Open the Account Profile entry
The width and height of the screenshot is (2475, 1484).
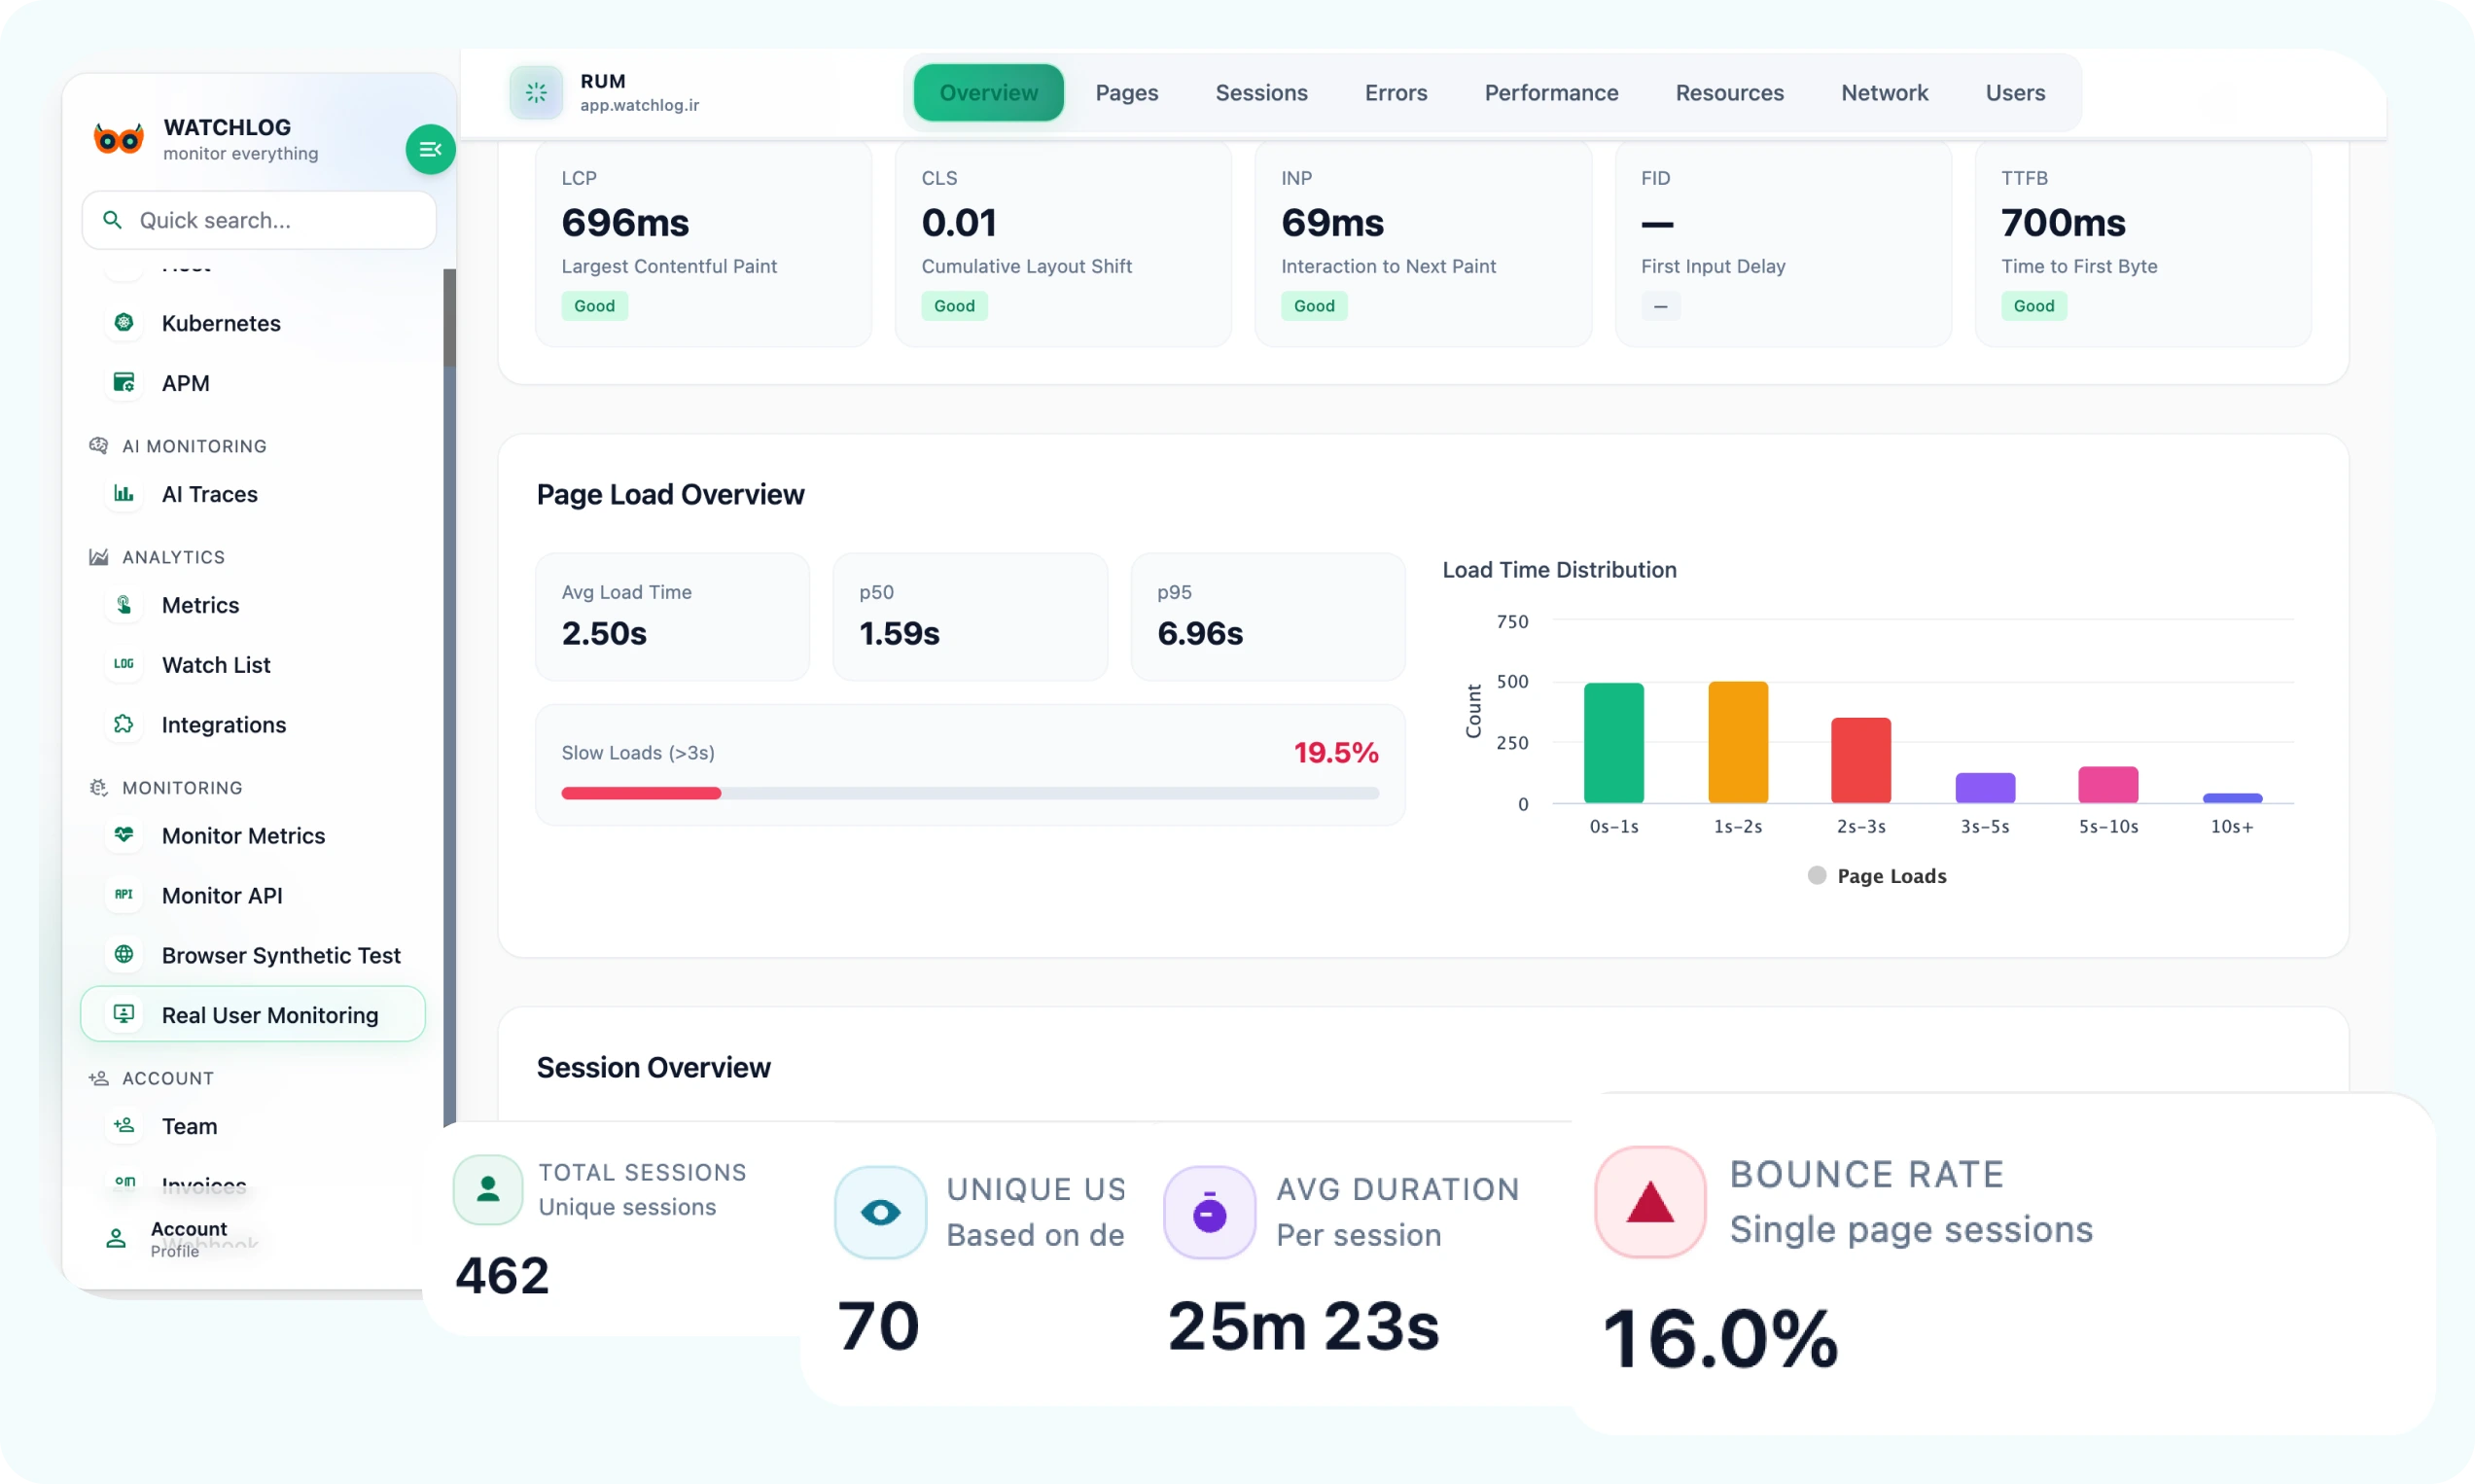170,1238
